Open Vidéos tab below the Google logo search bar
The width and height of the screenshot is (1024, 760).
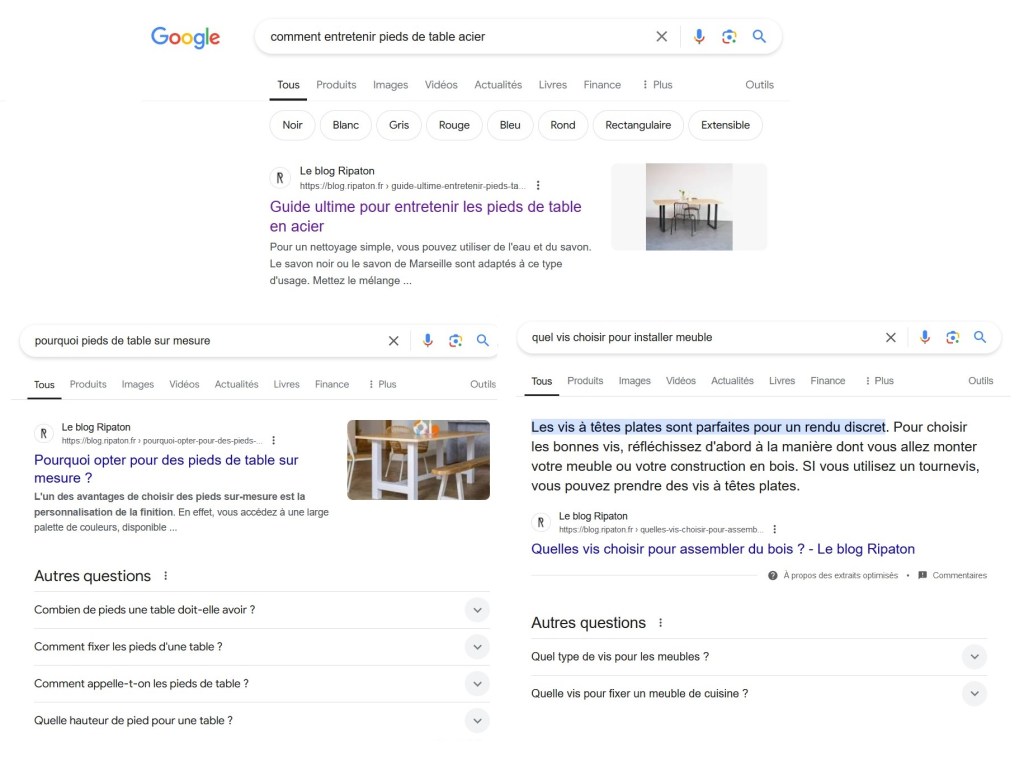[x=440, y=85]
